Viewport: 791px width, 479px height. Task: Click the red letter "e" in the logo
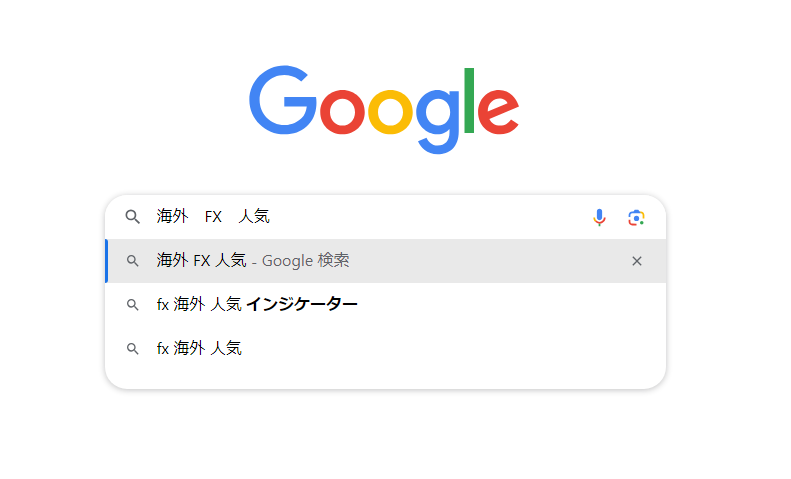tap(497, 110)
